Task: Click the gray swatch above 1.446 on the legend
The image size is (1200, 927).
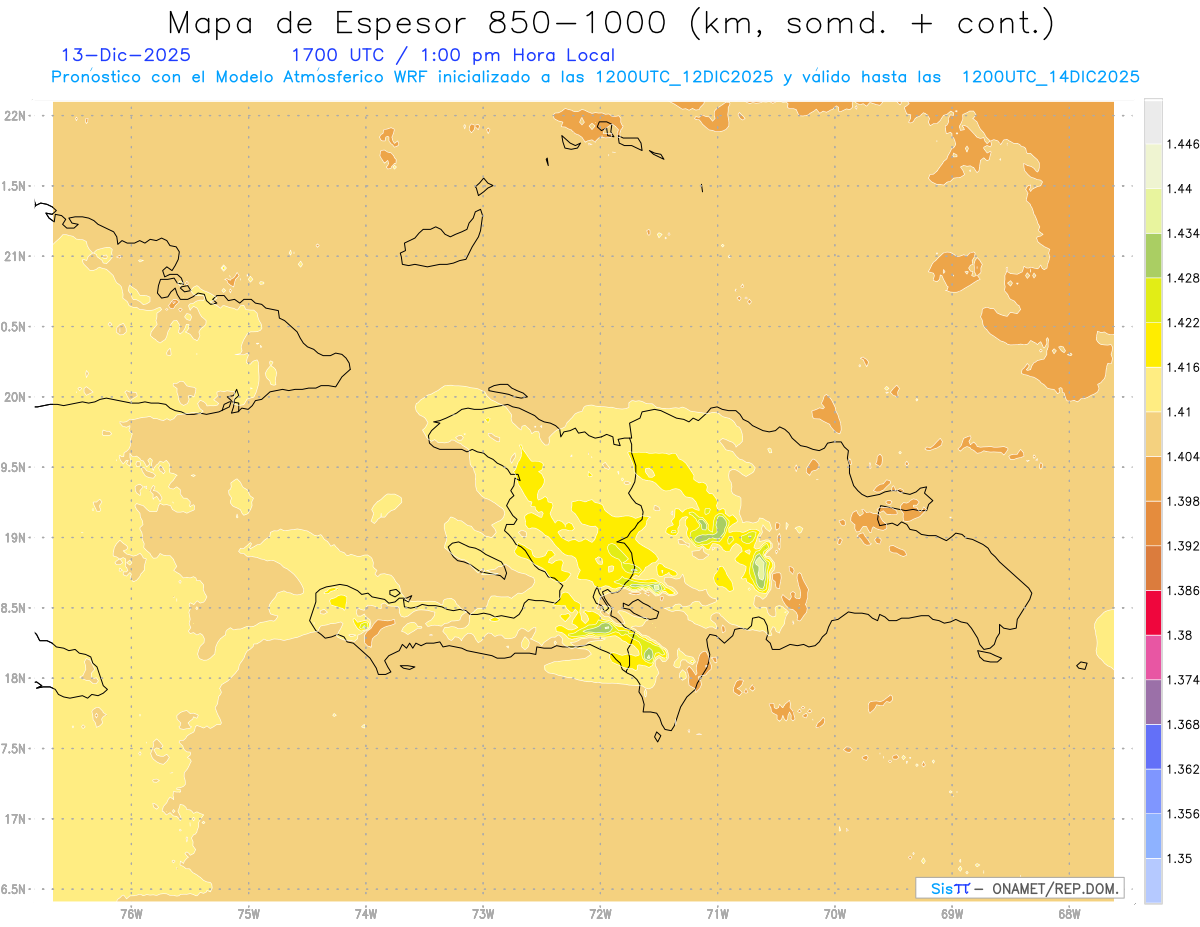Action: (1153, 121)
